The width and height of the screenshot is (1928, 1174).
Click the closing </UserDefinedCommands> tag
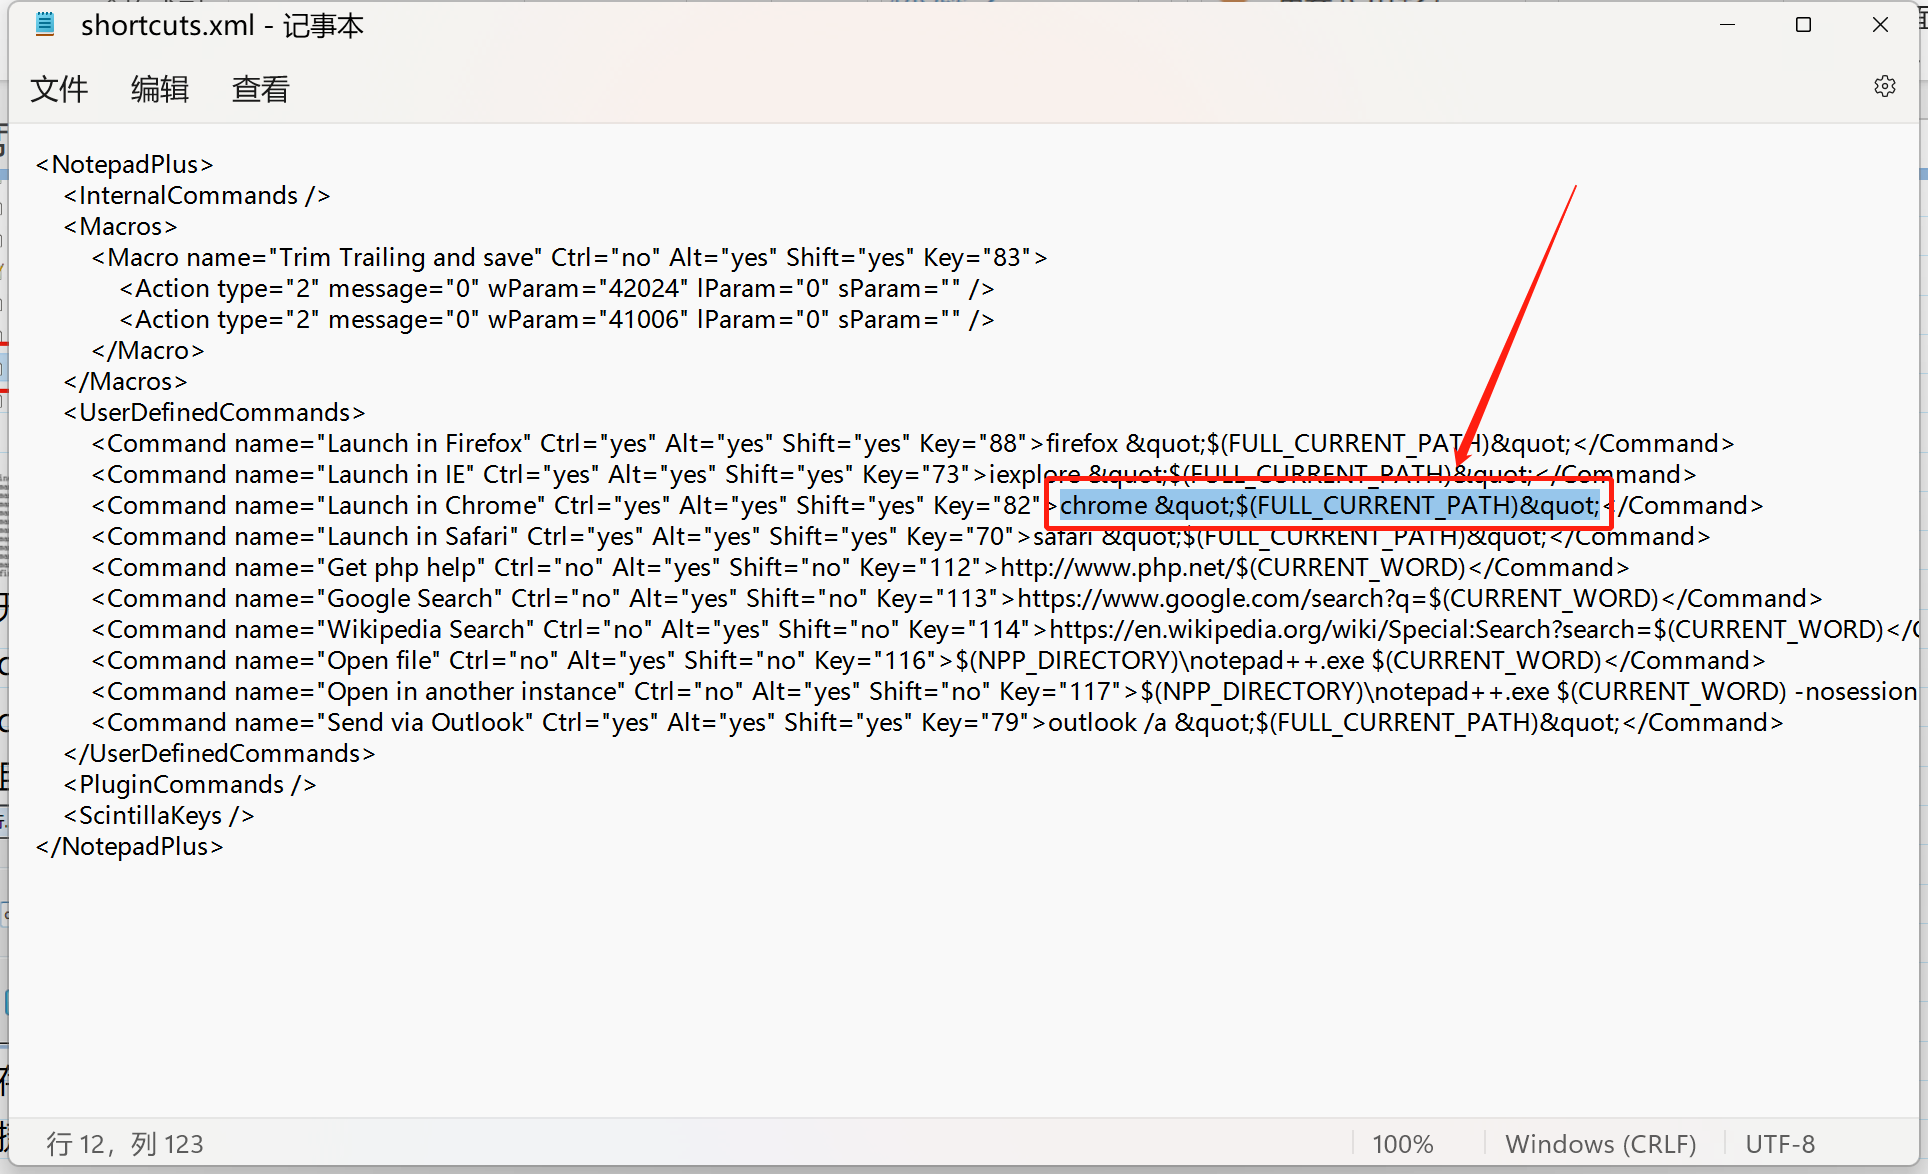[x=219, y=753]
